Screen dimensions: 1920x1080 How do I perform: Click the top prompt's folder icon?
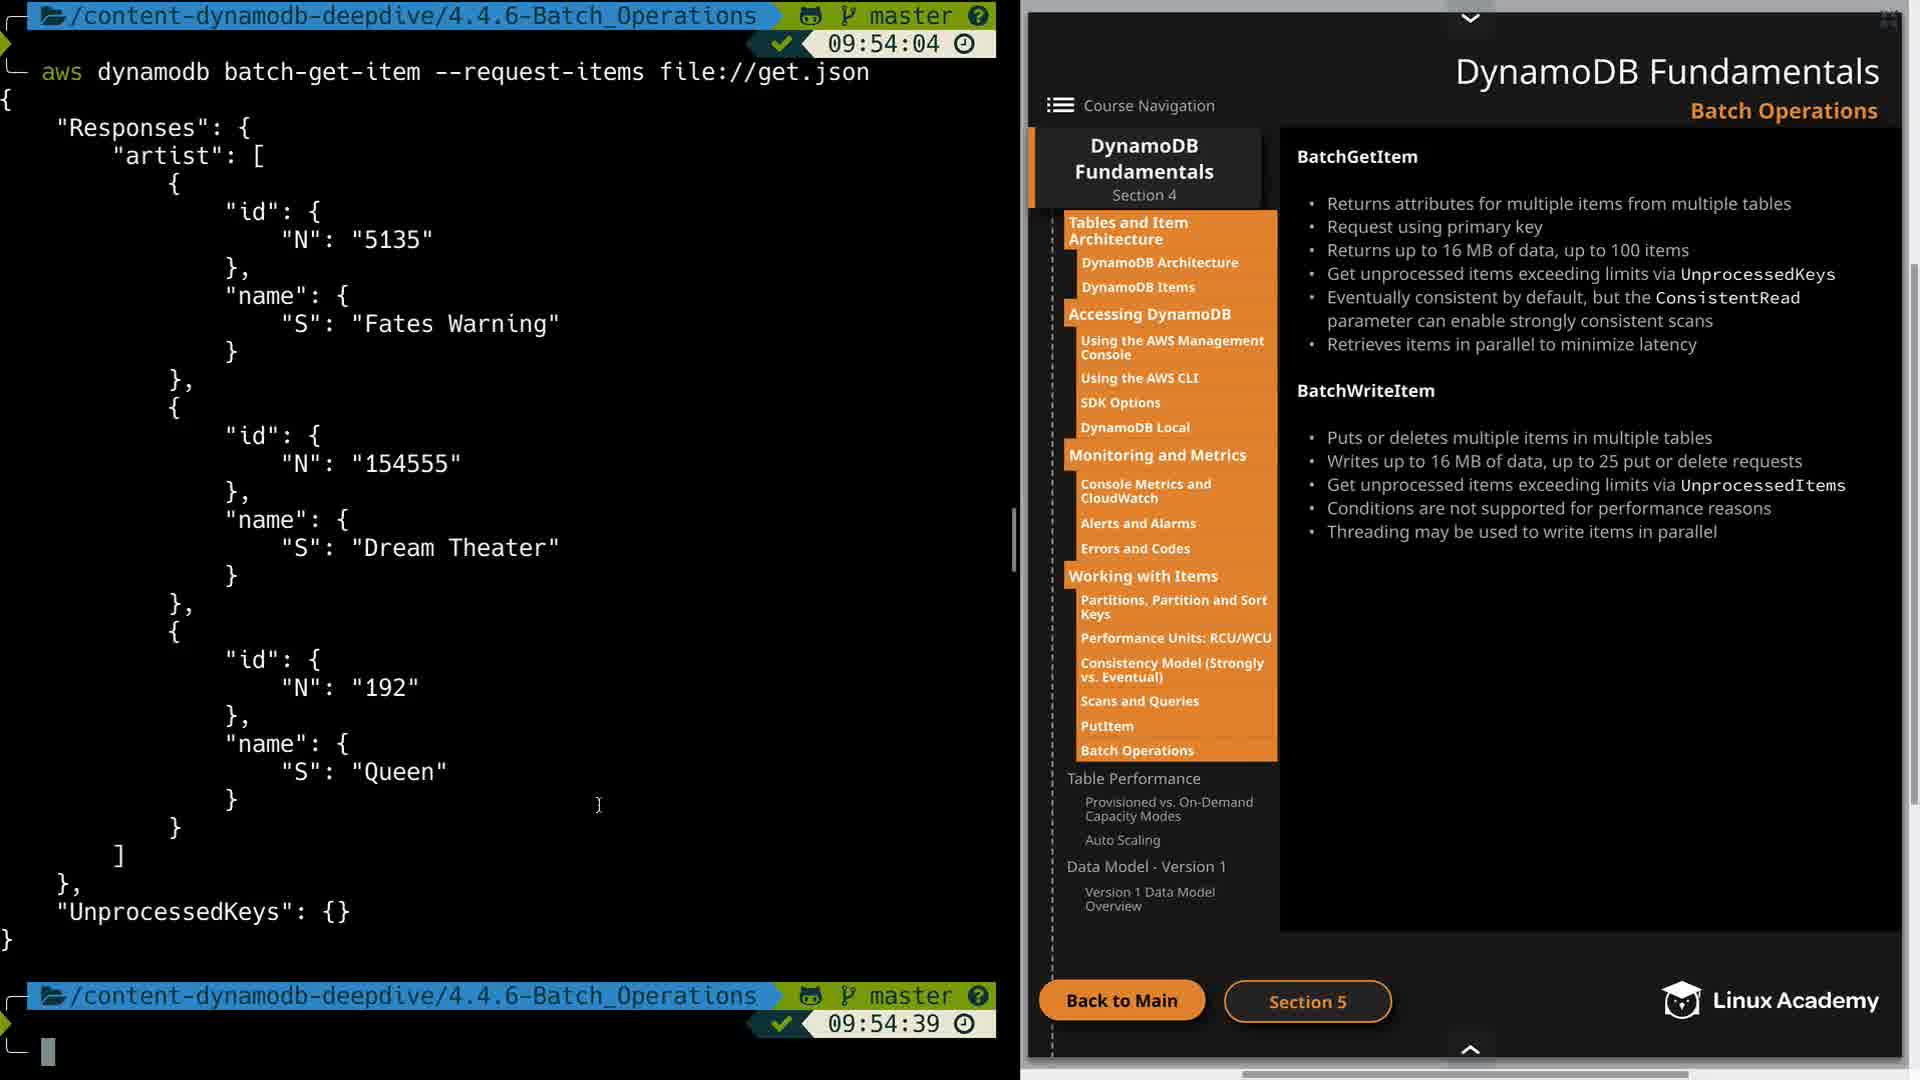pos(53,16)
